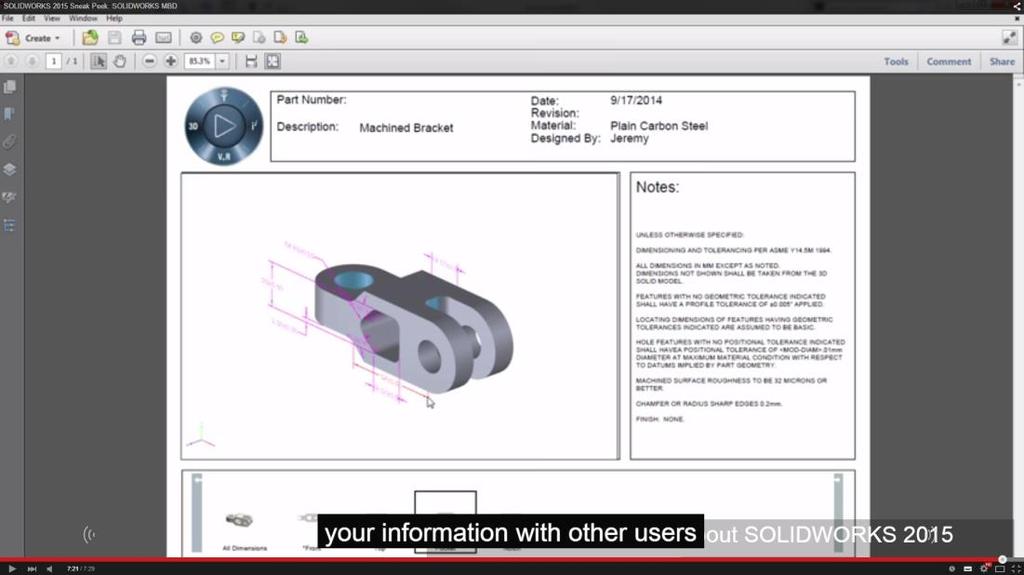Open the Help menu
This screenshot has height=575, width=1024.
click(x=114, y=18)
